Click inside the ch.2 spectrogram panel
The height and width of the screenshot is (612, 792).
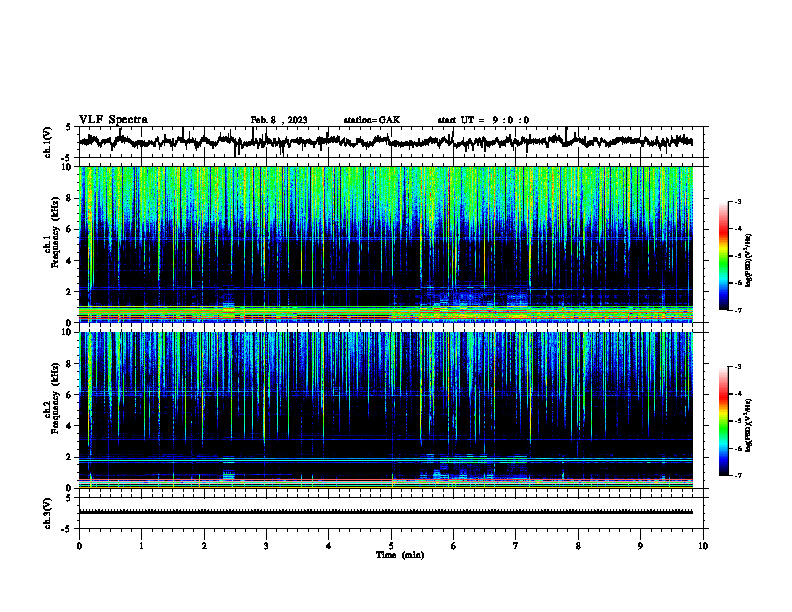(386, 410)
